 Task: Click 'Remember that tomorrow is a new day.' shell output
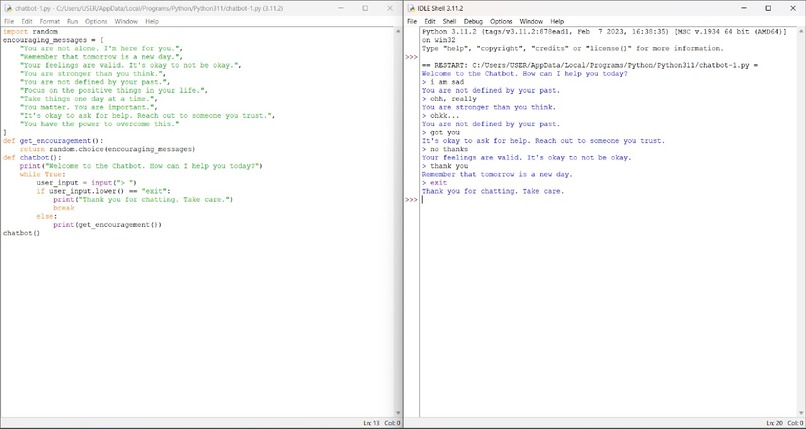pos(497,174)
